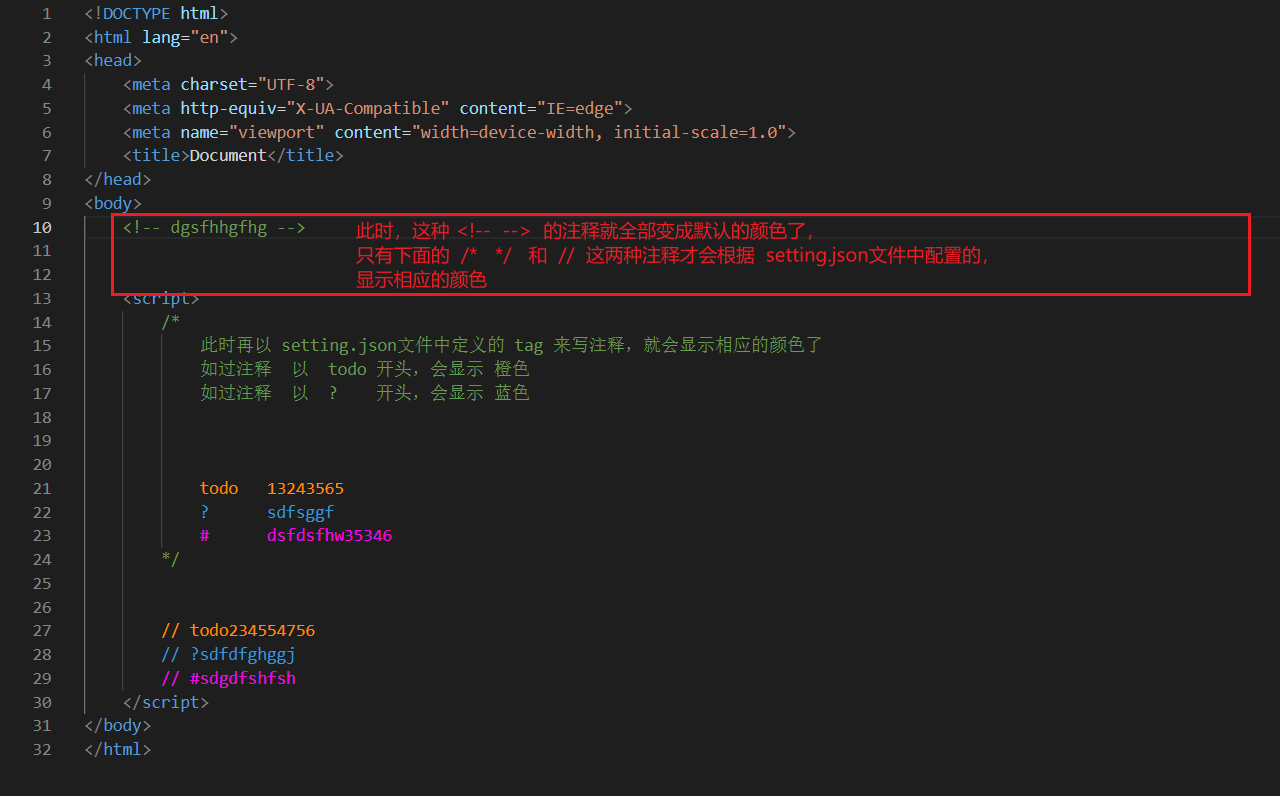Image resolution: width=1280 pixels, height=796 pixels.
Task: Click the */ block comment closer
Action: click(x=171, y=559)
